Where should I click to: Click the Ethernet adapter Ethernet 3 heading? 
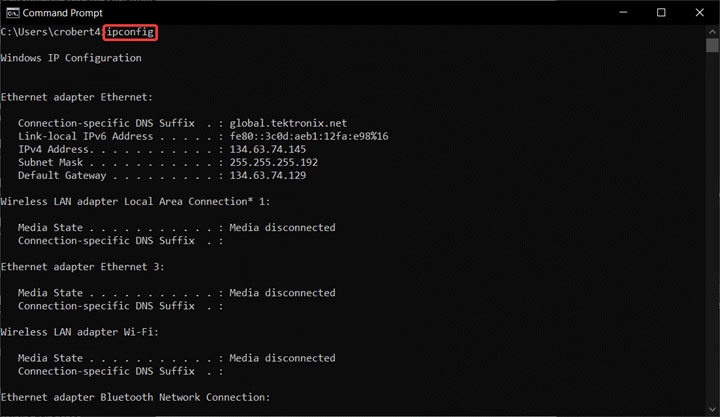[x=83, y=267]
